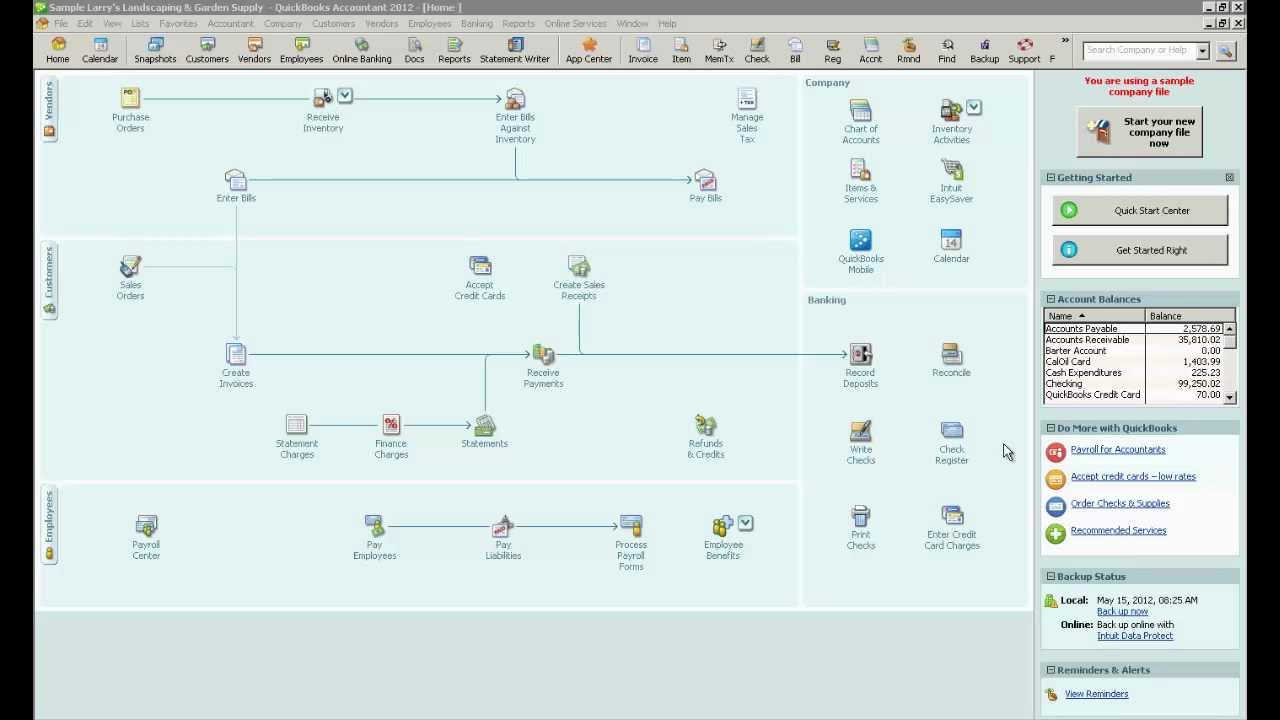Open Purchase Orders workflow icon
The height and width of the screenshot is (720, 1280).
pos(130,98)
